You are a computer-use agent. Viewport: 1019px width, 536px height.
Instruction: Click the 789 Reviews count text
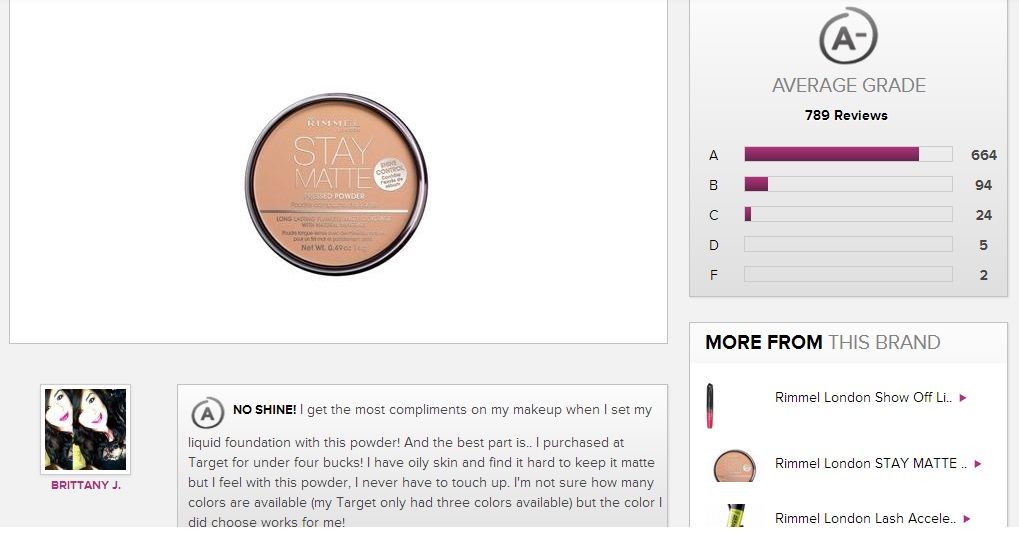point(846,115)
